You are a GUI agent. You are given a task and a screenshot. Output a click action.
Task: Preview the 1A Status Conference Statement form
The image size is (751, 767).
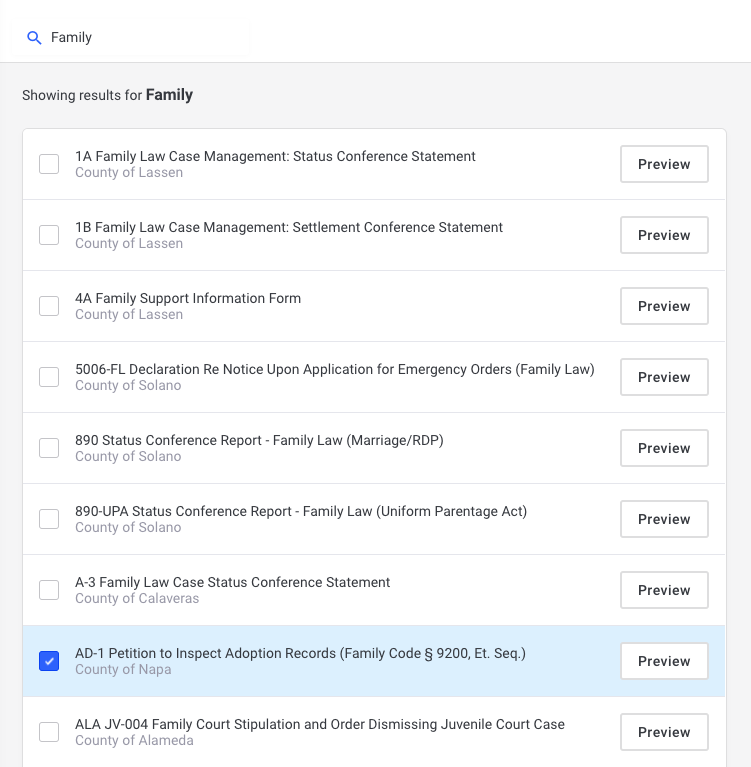664,164
